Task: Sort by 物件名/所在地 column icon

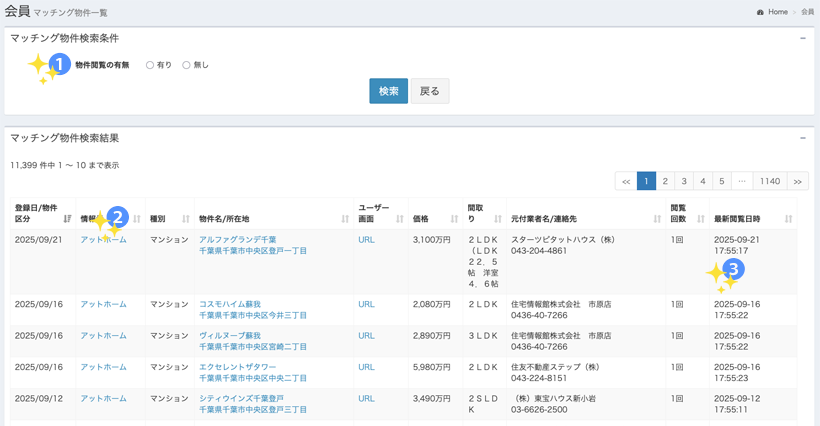Action: click(x=345, y=219)
